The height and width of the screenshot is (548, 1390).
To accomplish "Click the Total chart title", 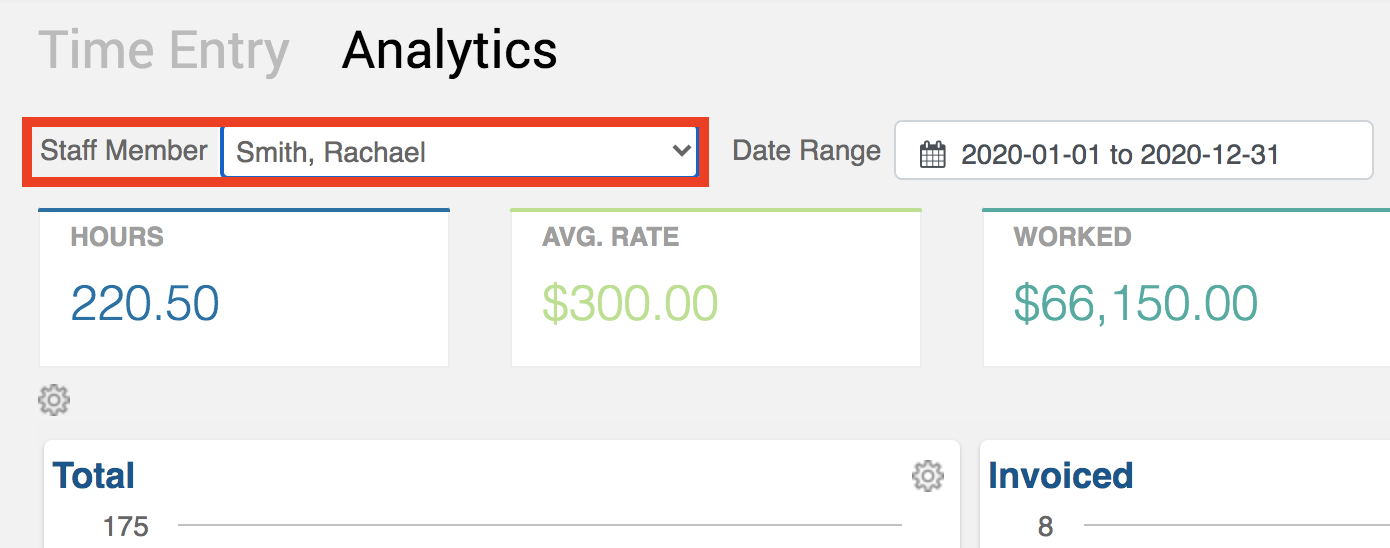I will [93, 475].
